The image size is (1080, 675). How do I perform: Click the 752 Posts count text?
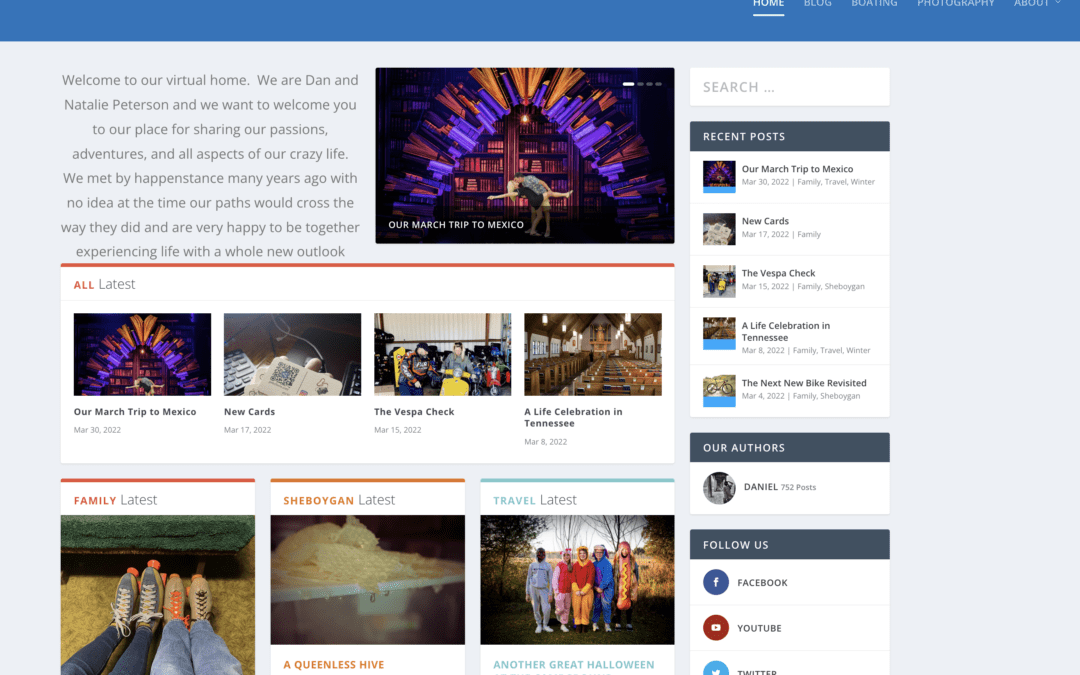pyautogui.click(x=798, y=487)
